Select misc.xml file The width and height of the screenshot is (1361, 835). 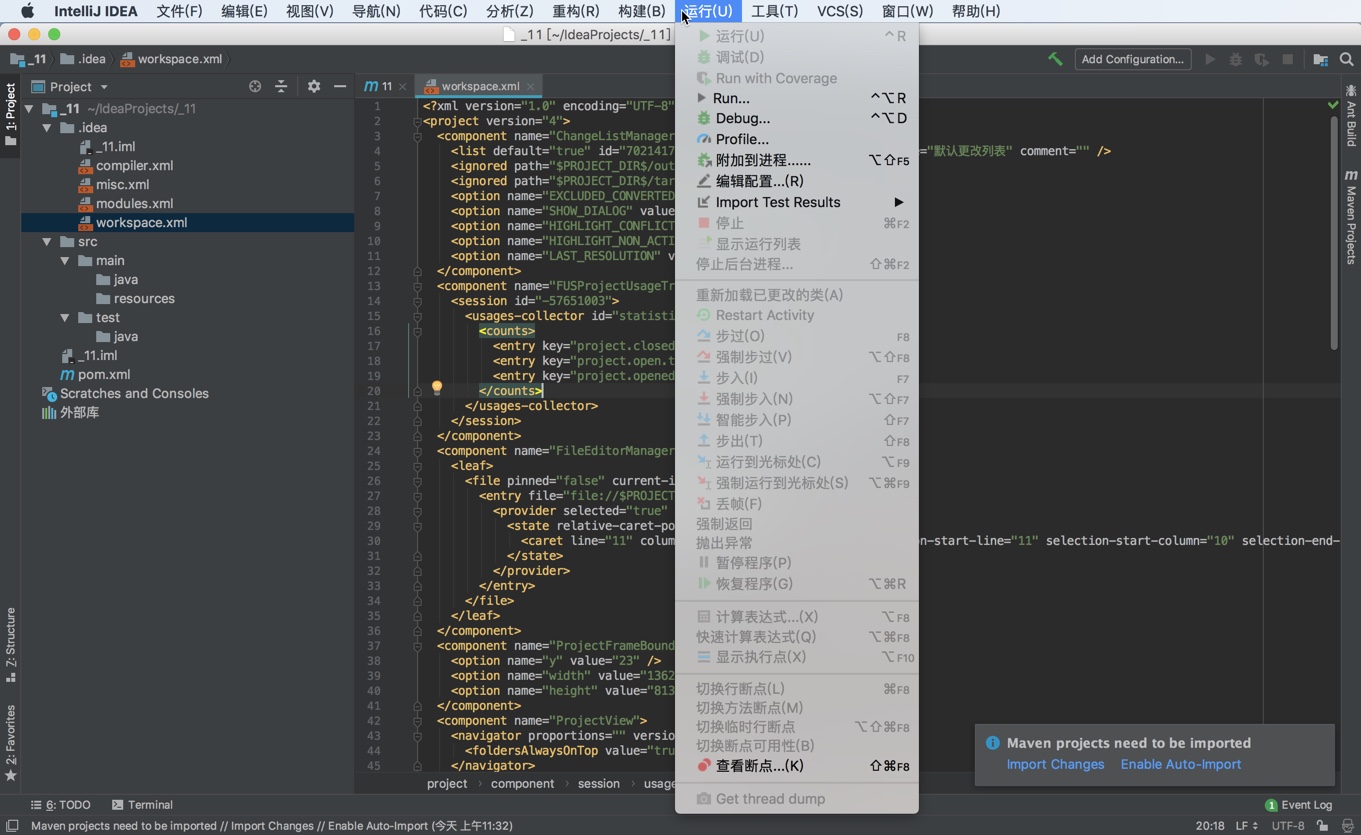tap(122, 185)
